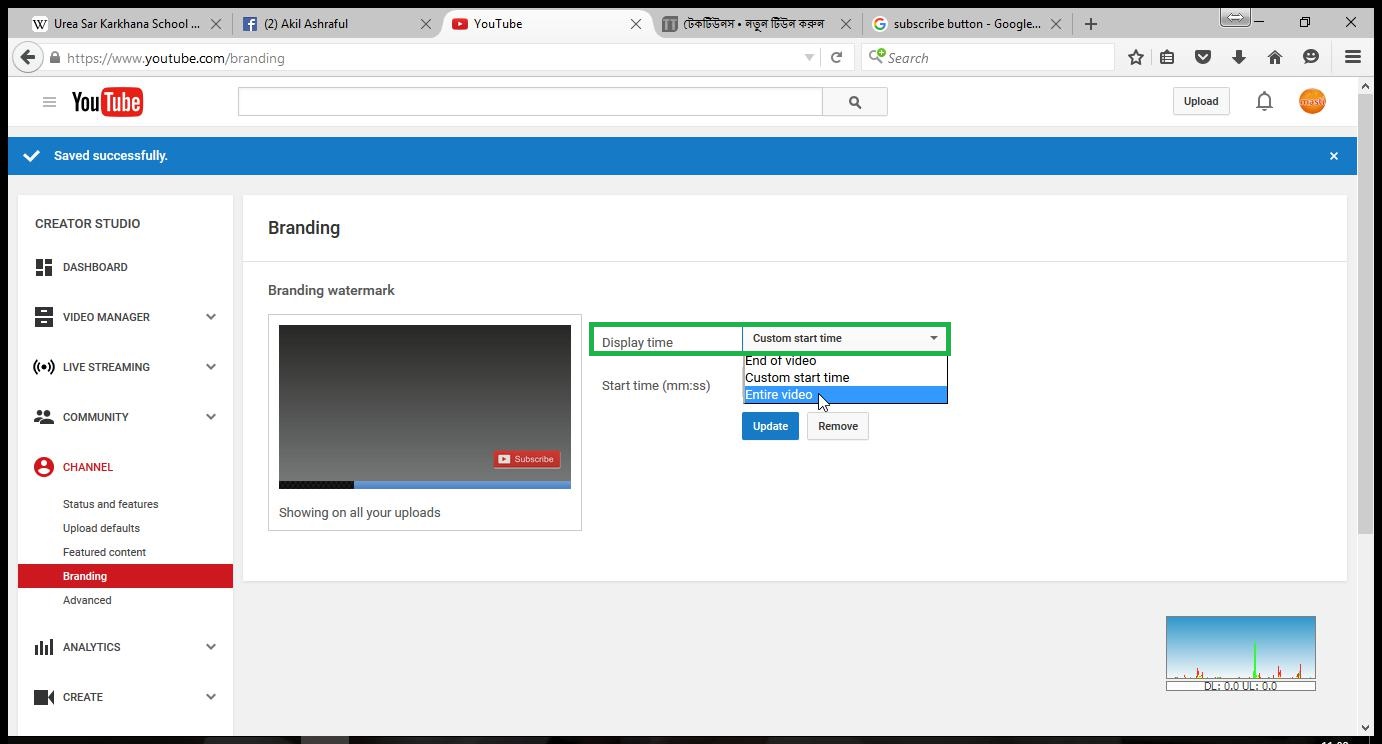The image size is (1382, 744).
Task: Open Upload defaults link
Action: 101,528
